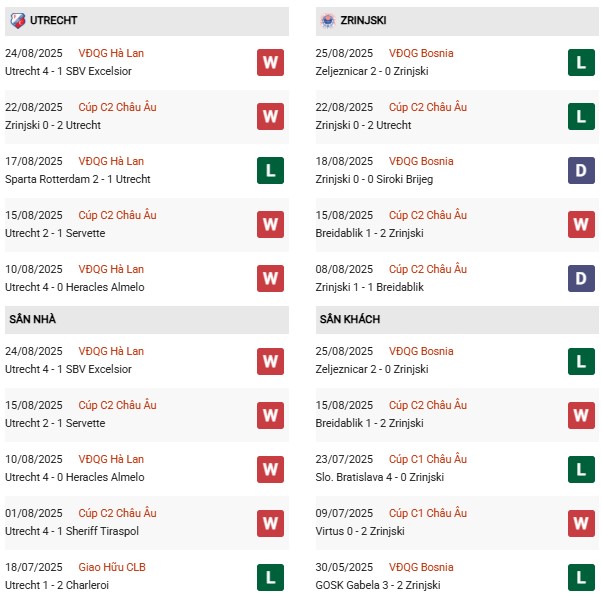
Task: Click the Utrecht club logo icon
Action: [x=17, y=20]
